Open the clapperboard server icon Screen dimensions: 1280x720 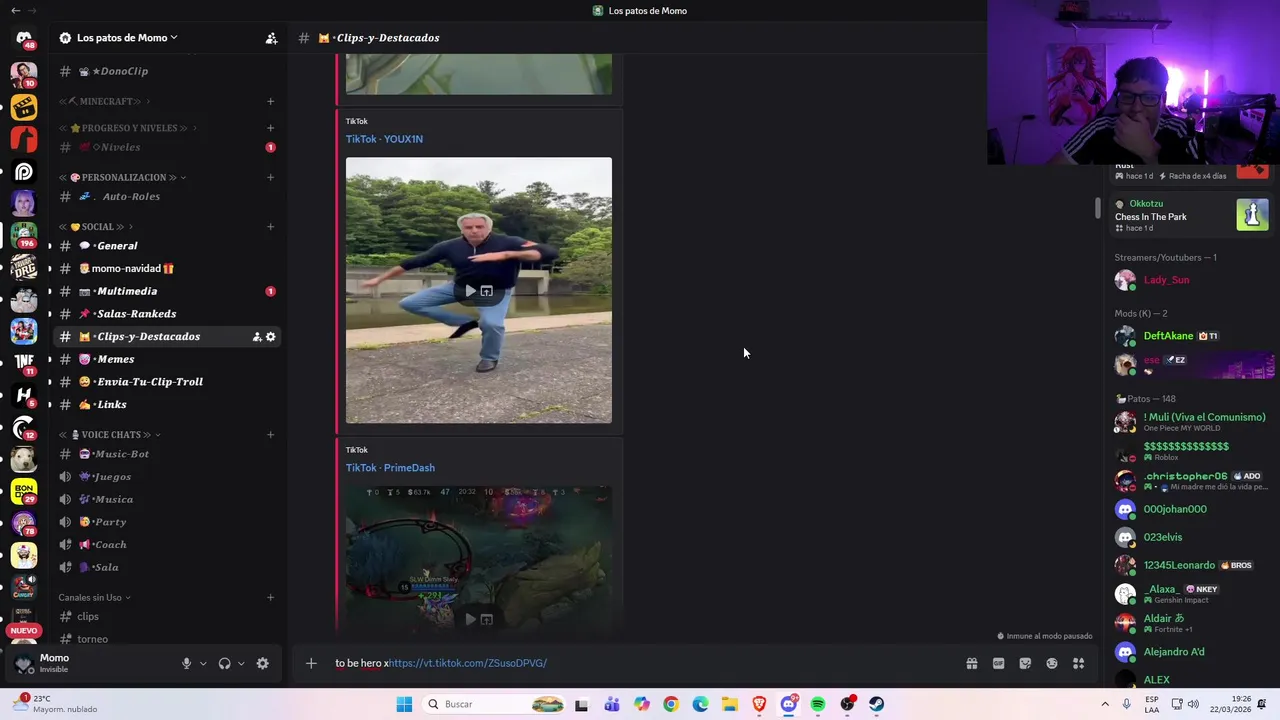(24, 106)
